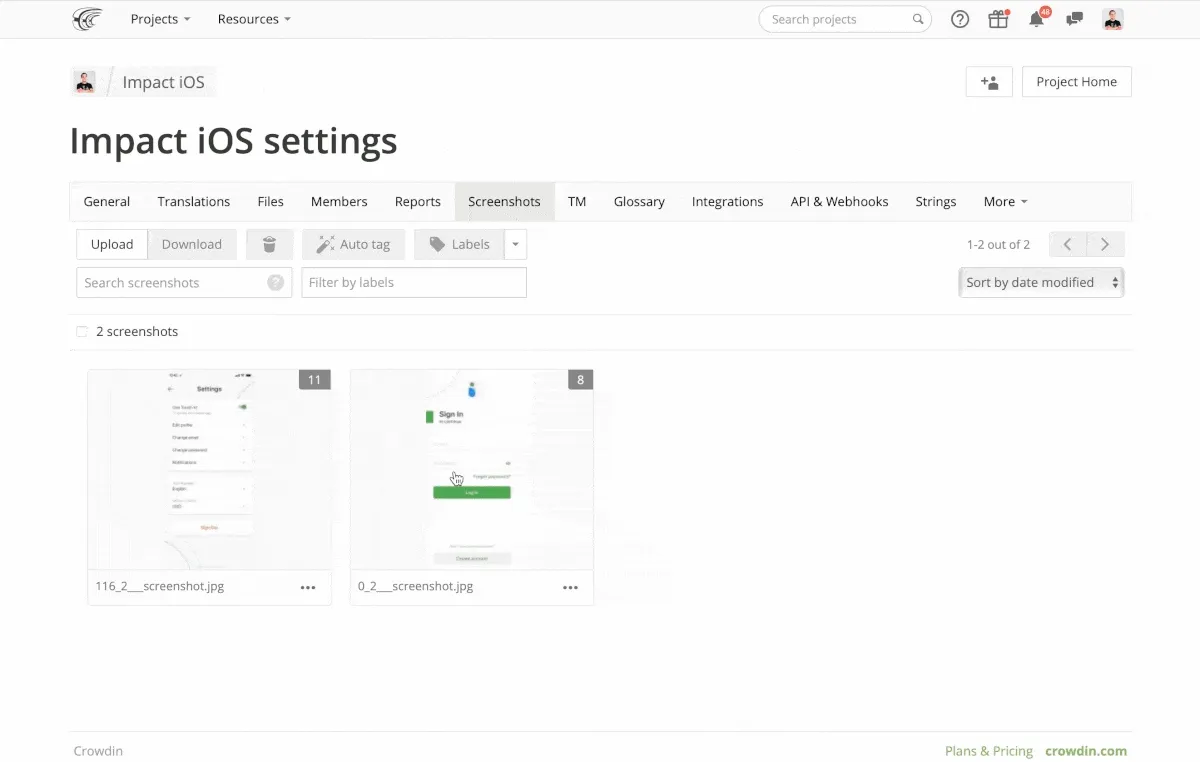Open the Sort by date modified dropdown
This screenshot has height=762, width=1200.
point(1040,282)
